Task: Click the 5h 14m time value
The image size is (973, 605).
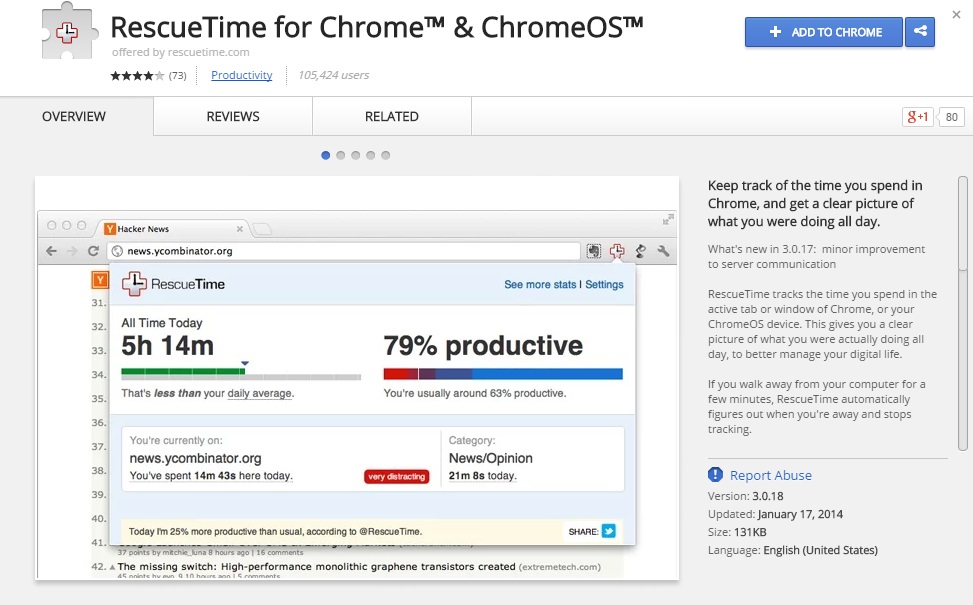Action: click(168, 346)
